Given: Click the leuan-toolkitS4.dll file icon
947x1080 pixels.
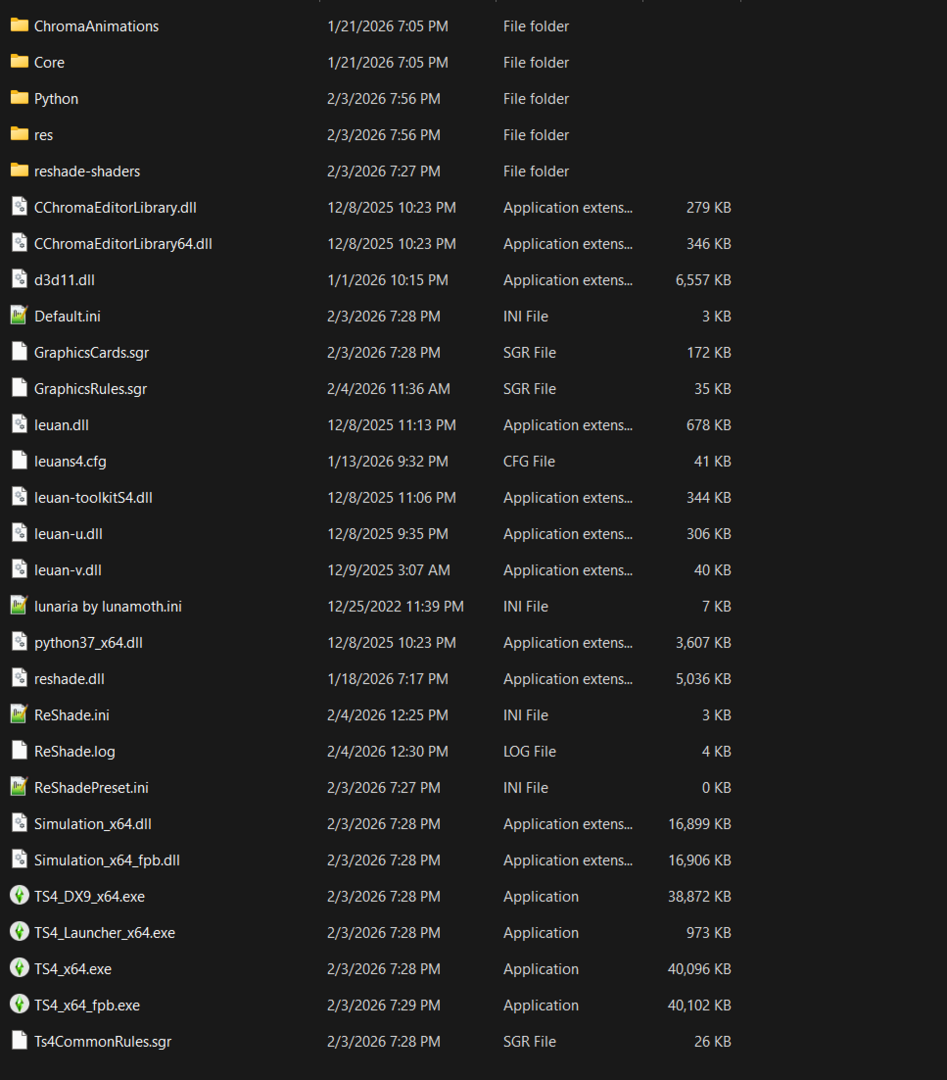Looking at the screenshot, I should tap(19, 497).
